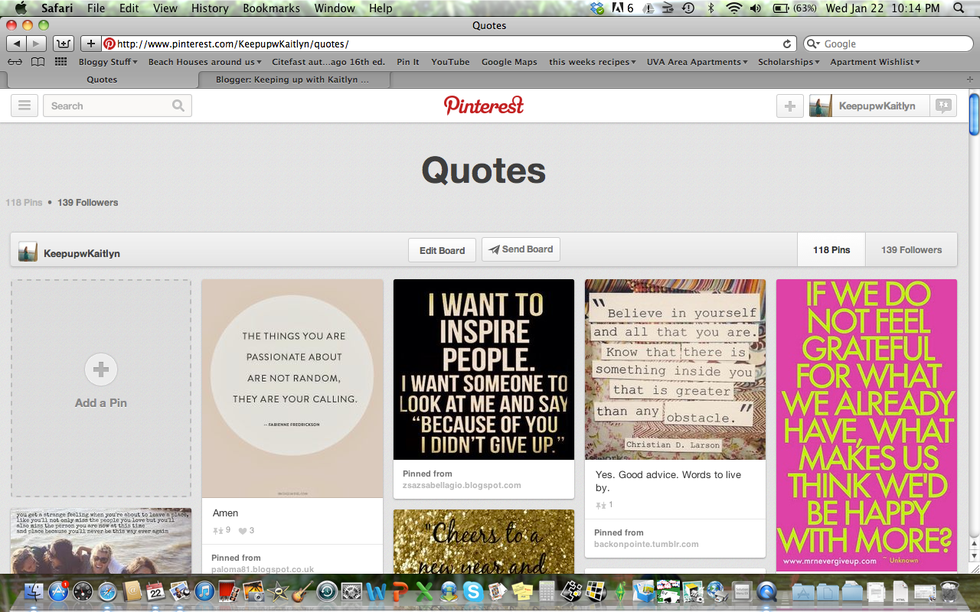This screenshot has width=980, height=612.
Task: Open the 'I Want to Inspire People' pin
Action: point(484,369)
